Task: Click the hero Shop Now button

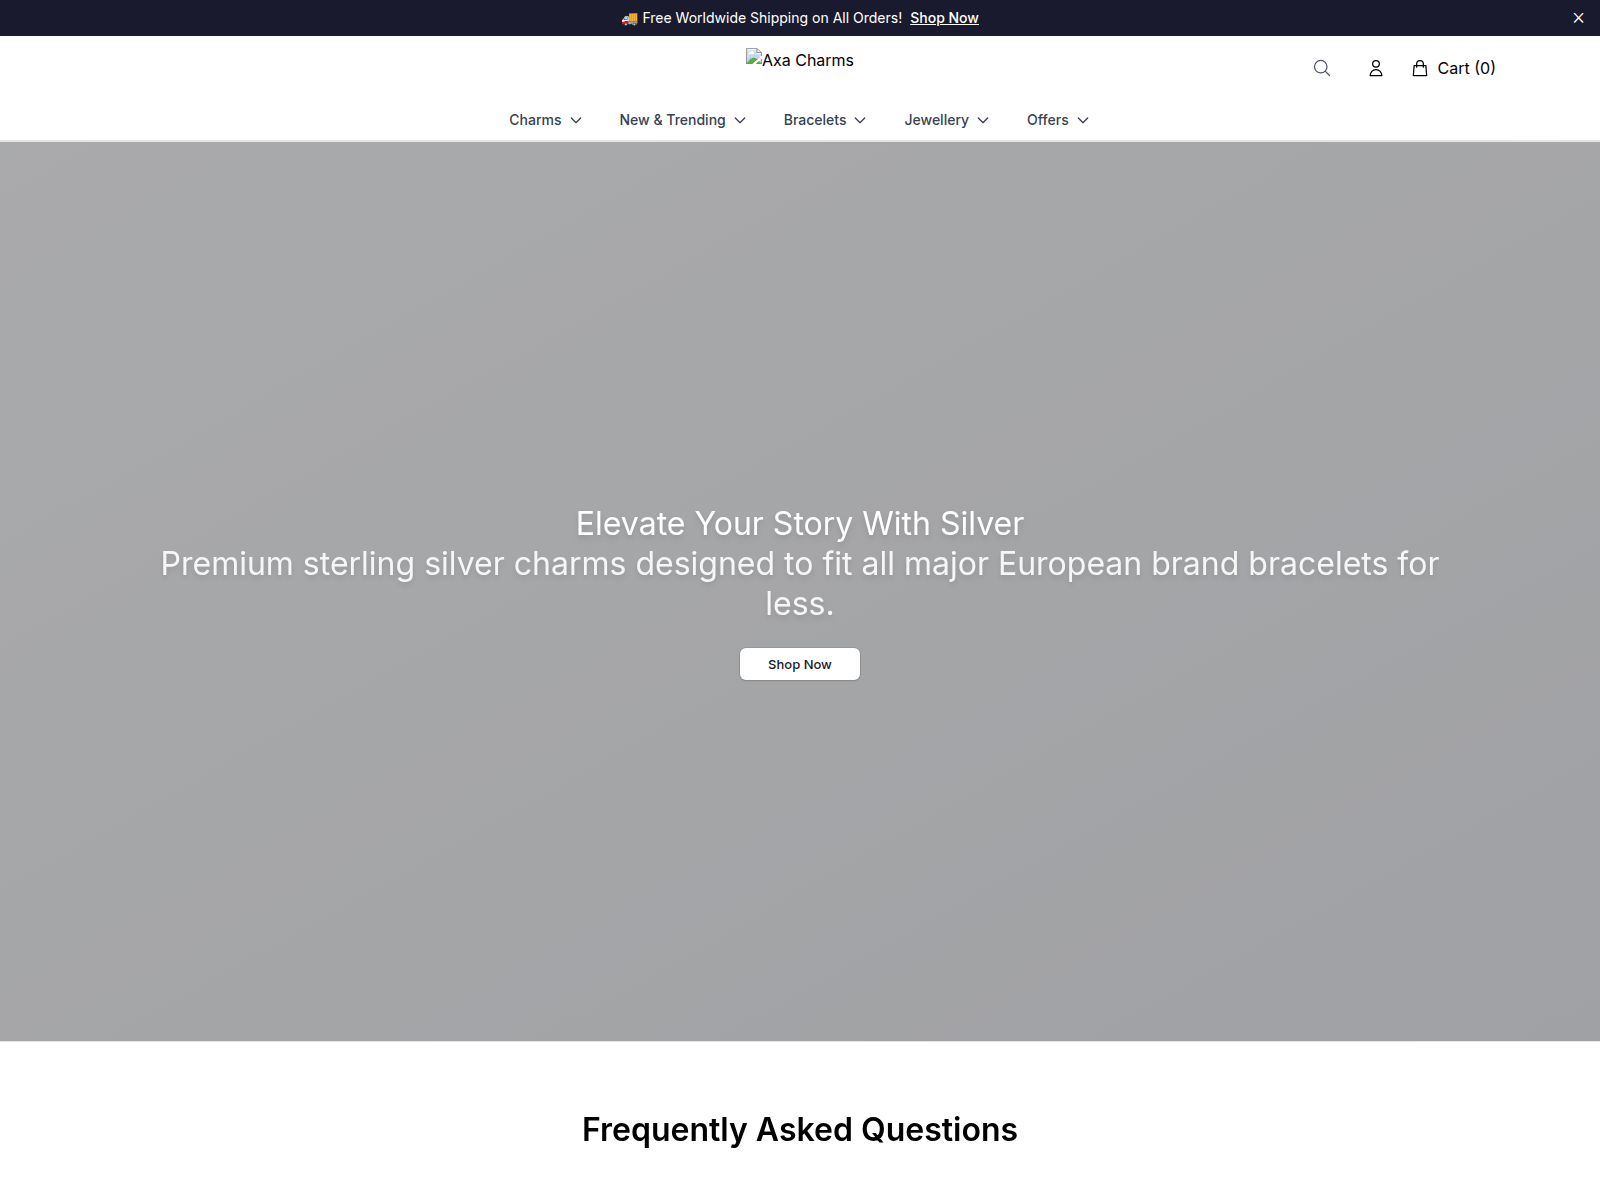Action: (800, 664)
